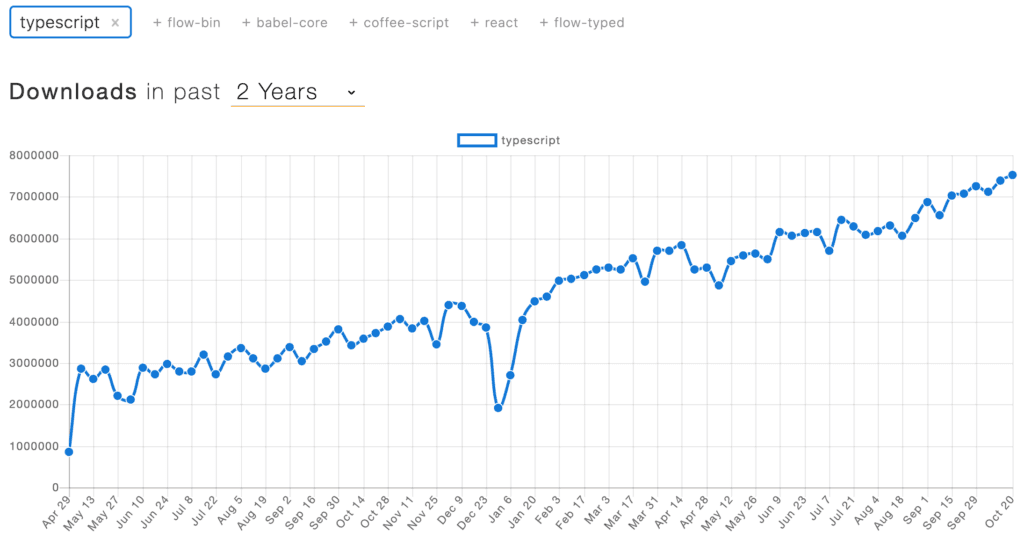The width and height of the screenshot is (1024, 538).
Task: Add flow-bin package to comparison
Action: (x=187, y=23)
